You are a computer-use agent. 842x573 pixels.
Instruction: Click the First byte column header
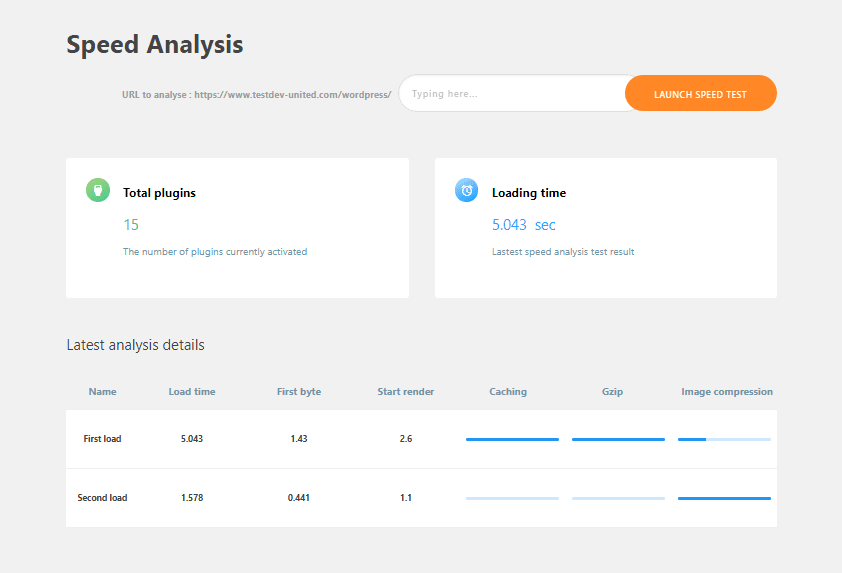tap(299, 392)
